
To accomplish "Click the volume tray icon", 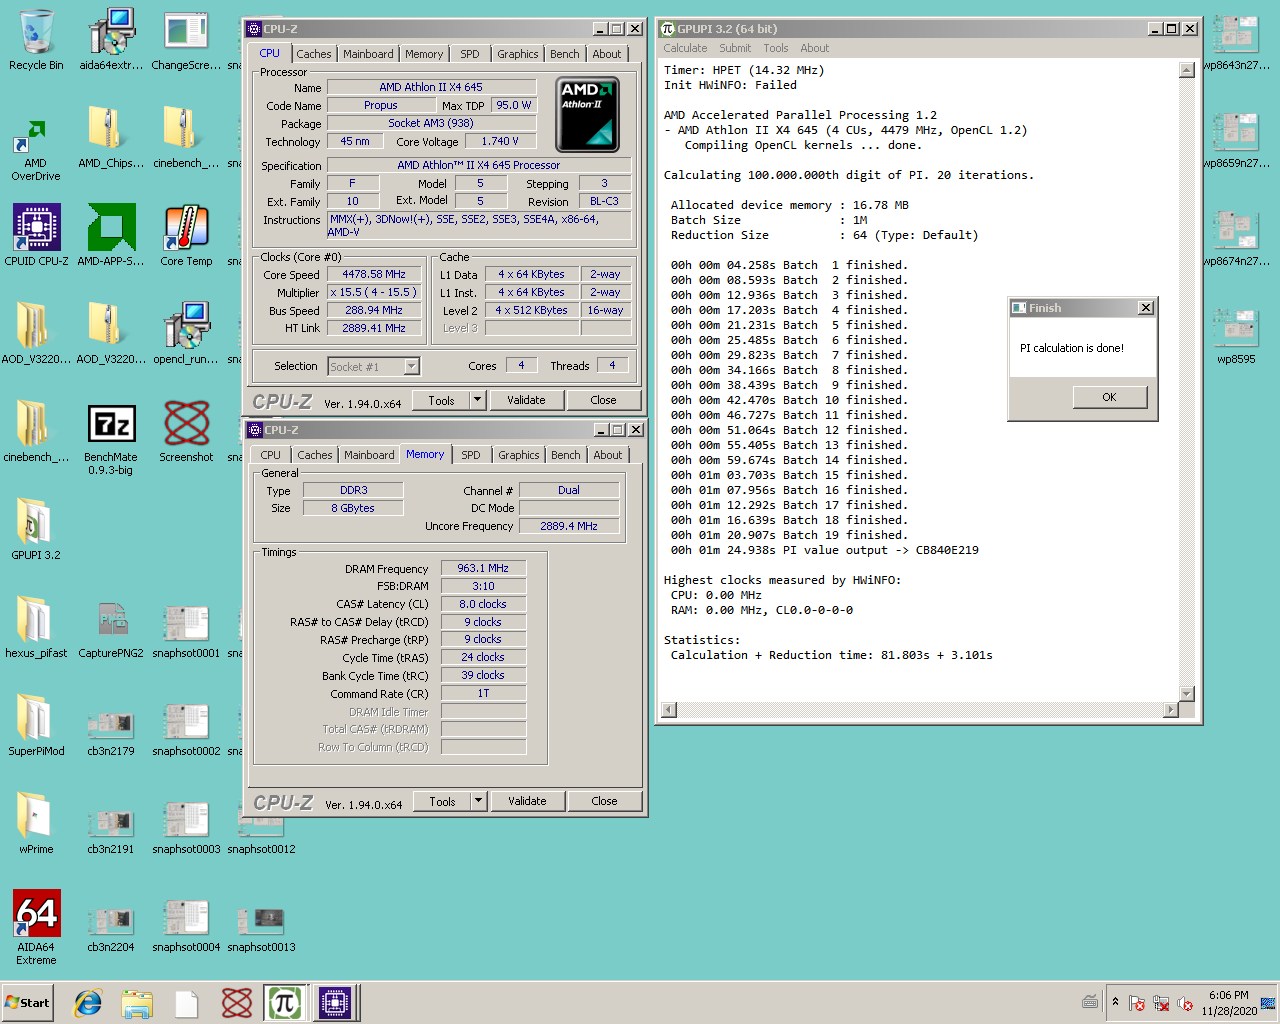I will 1186,1003.
